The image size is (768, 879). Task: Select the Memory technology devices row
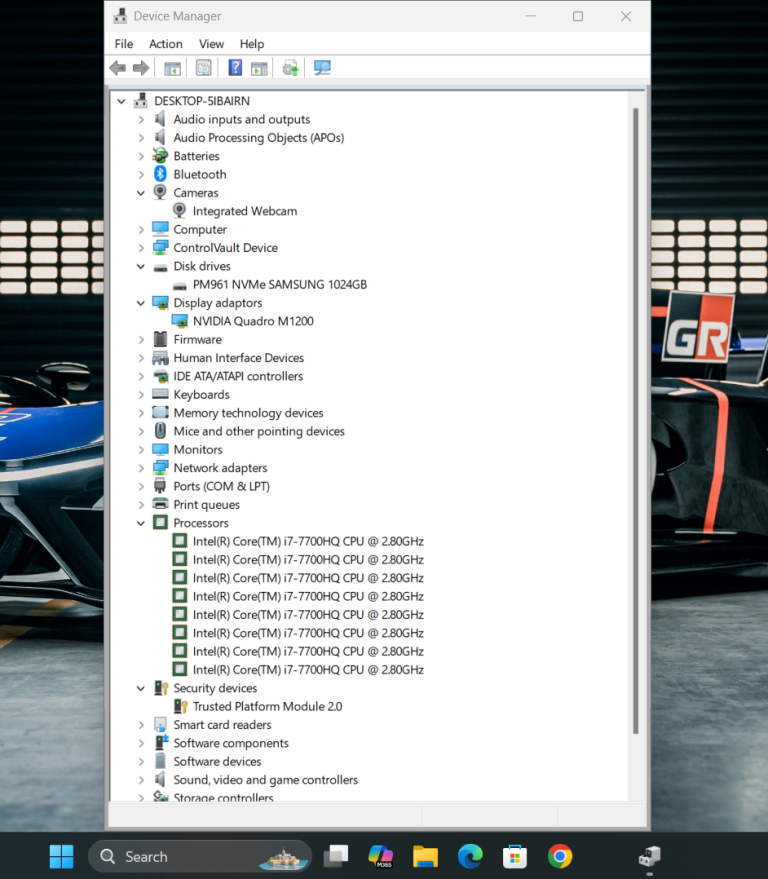click(248, 413)
